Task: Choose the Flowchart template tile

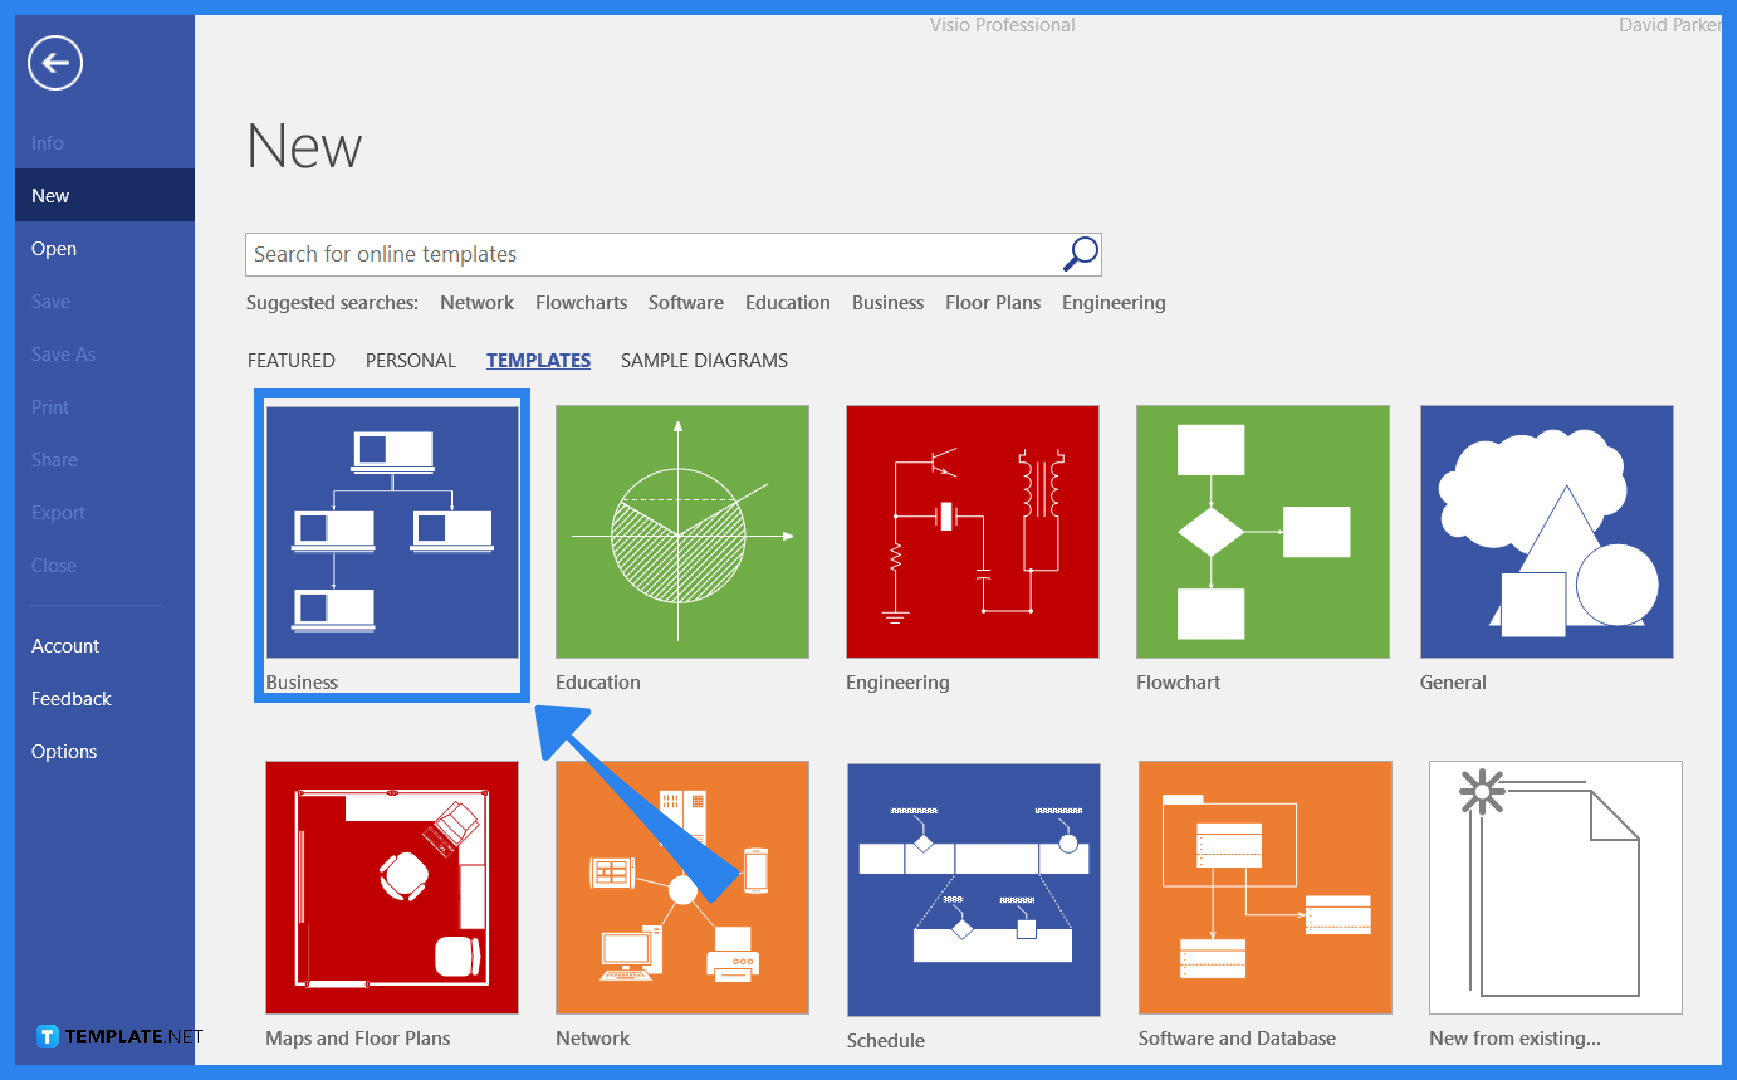Action: (1262, 531)
